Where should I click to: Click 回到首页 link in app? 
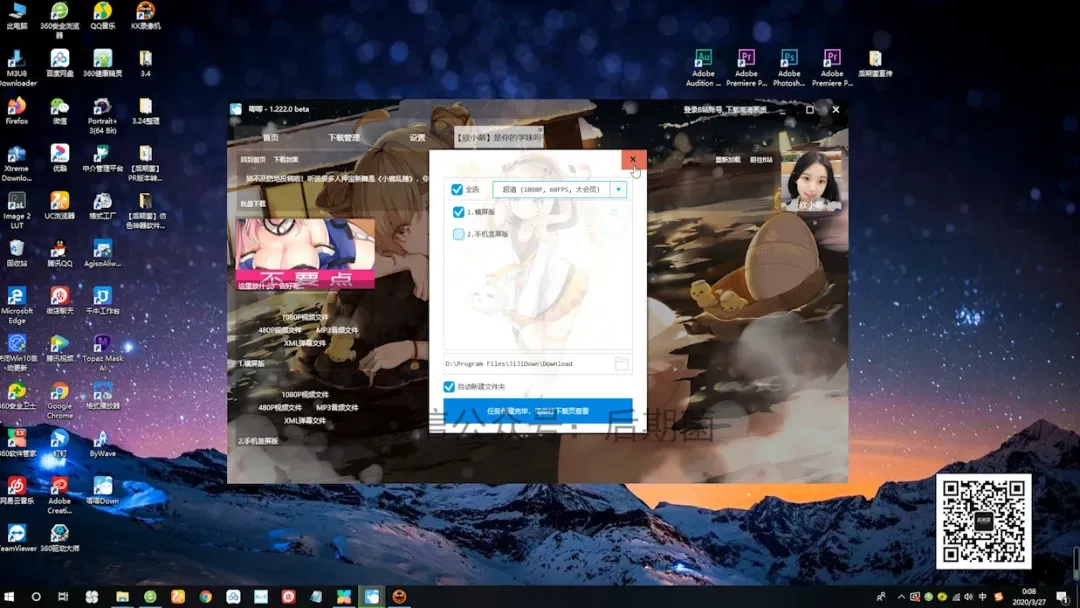click(253, 160)
